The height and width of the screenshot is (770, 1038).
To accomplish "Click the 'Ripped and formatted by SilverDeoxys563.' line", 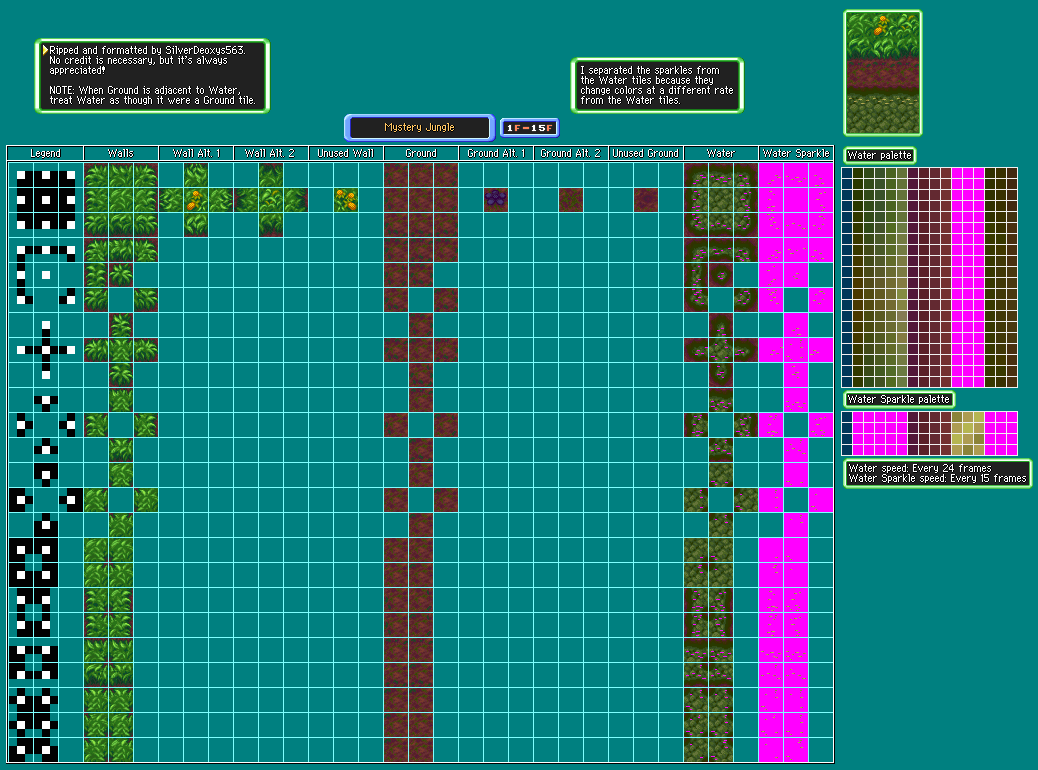I will coord(147,50).
